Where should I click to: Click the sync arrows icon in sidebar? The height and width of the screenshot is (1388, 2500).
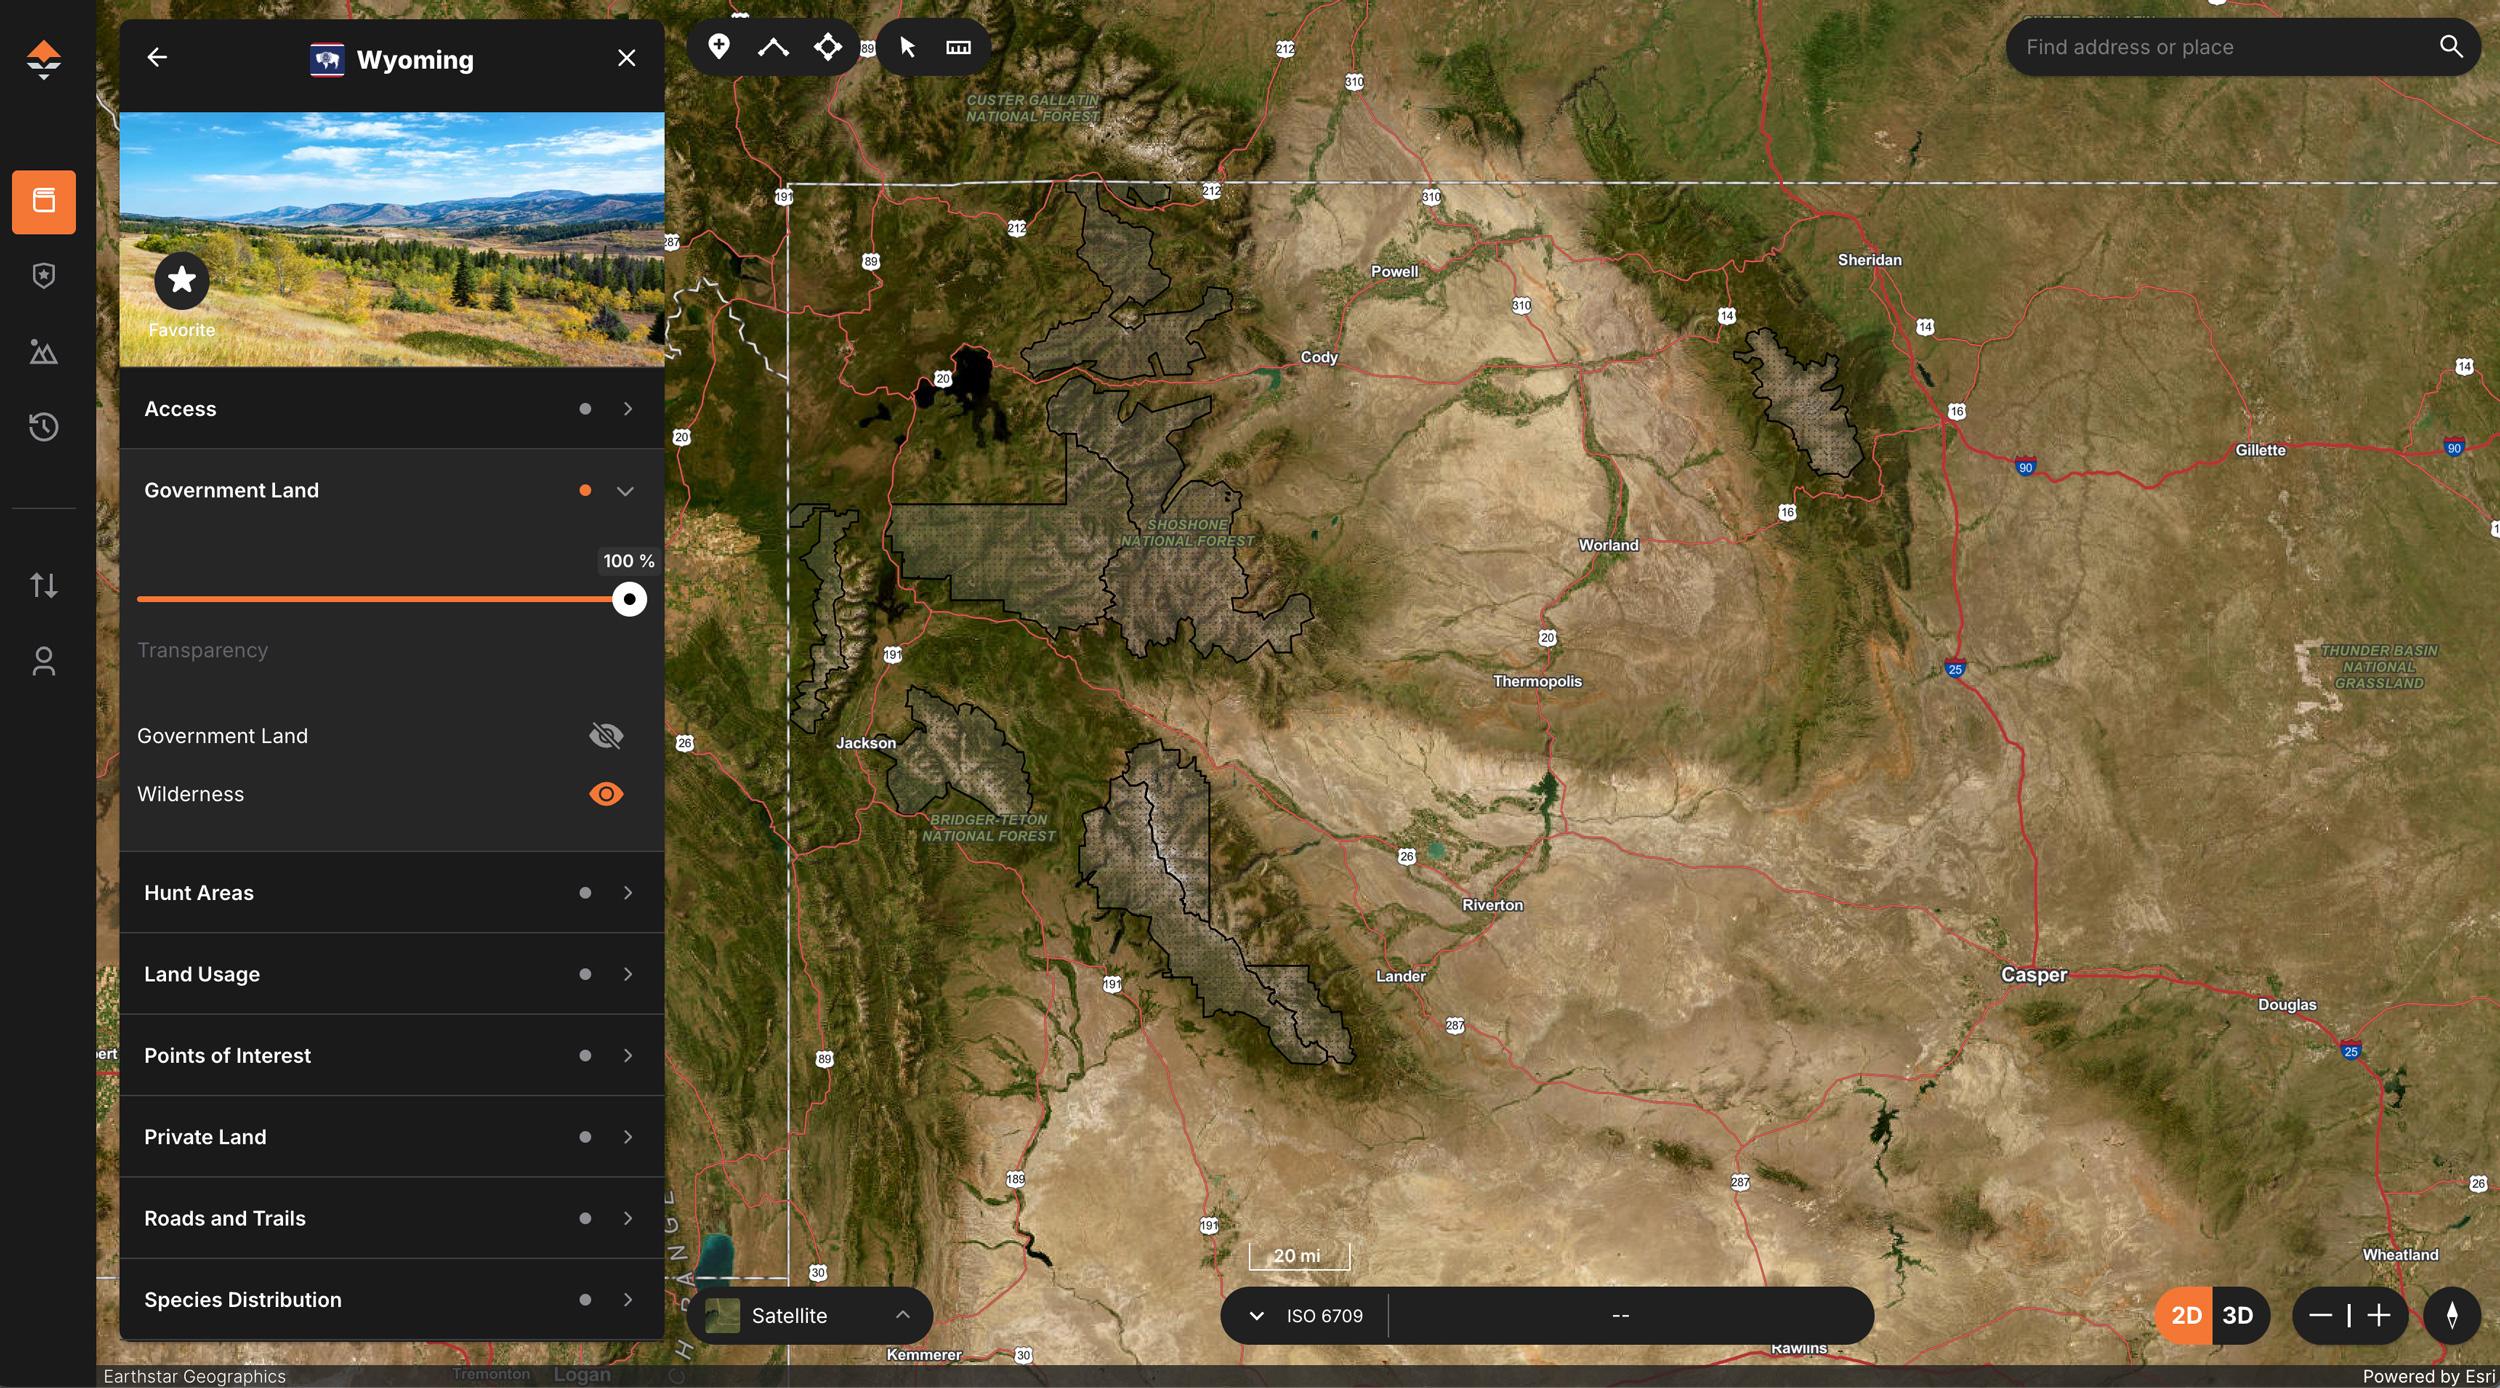point(44,585)
